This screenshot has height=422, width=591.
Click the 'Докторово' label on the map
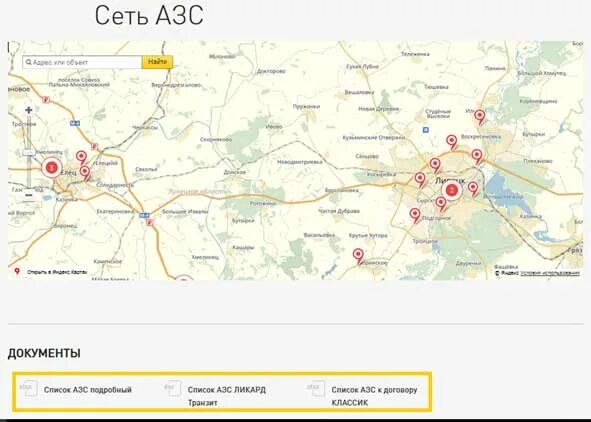pos(271,71)
